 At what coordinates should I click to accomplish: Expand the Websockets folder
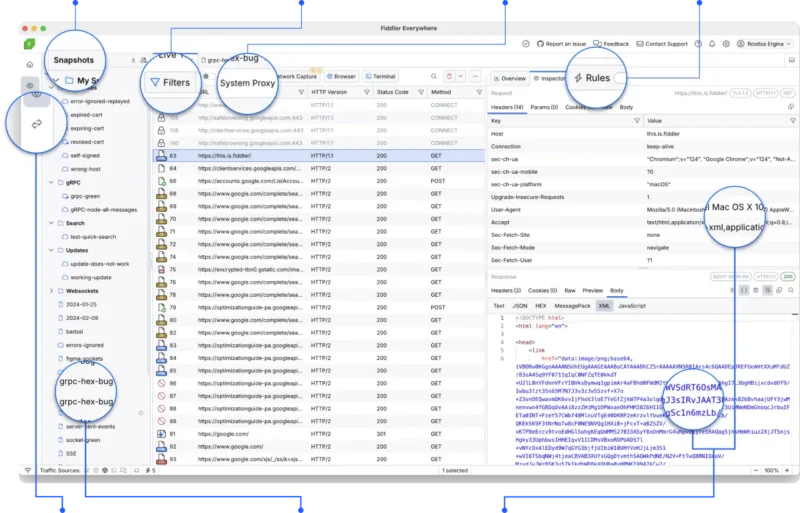click(51, 291)
